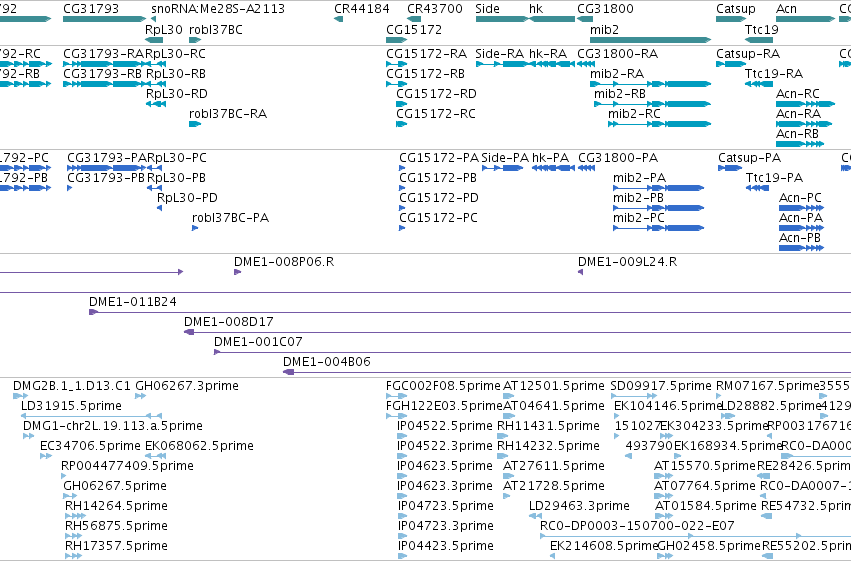851x561 pixels.
Task: Click protein Side-PA label
Action: pyautogui.click(x=505, y=158)
